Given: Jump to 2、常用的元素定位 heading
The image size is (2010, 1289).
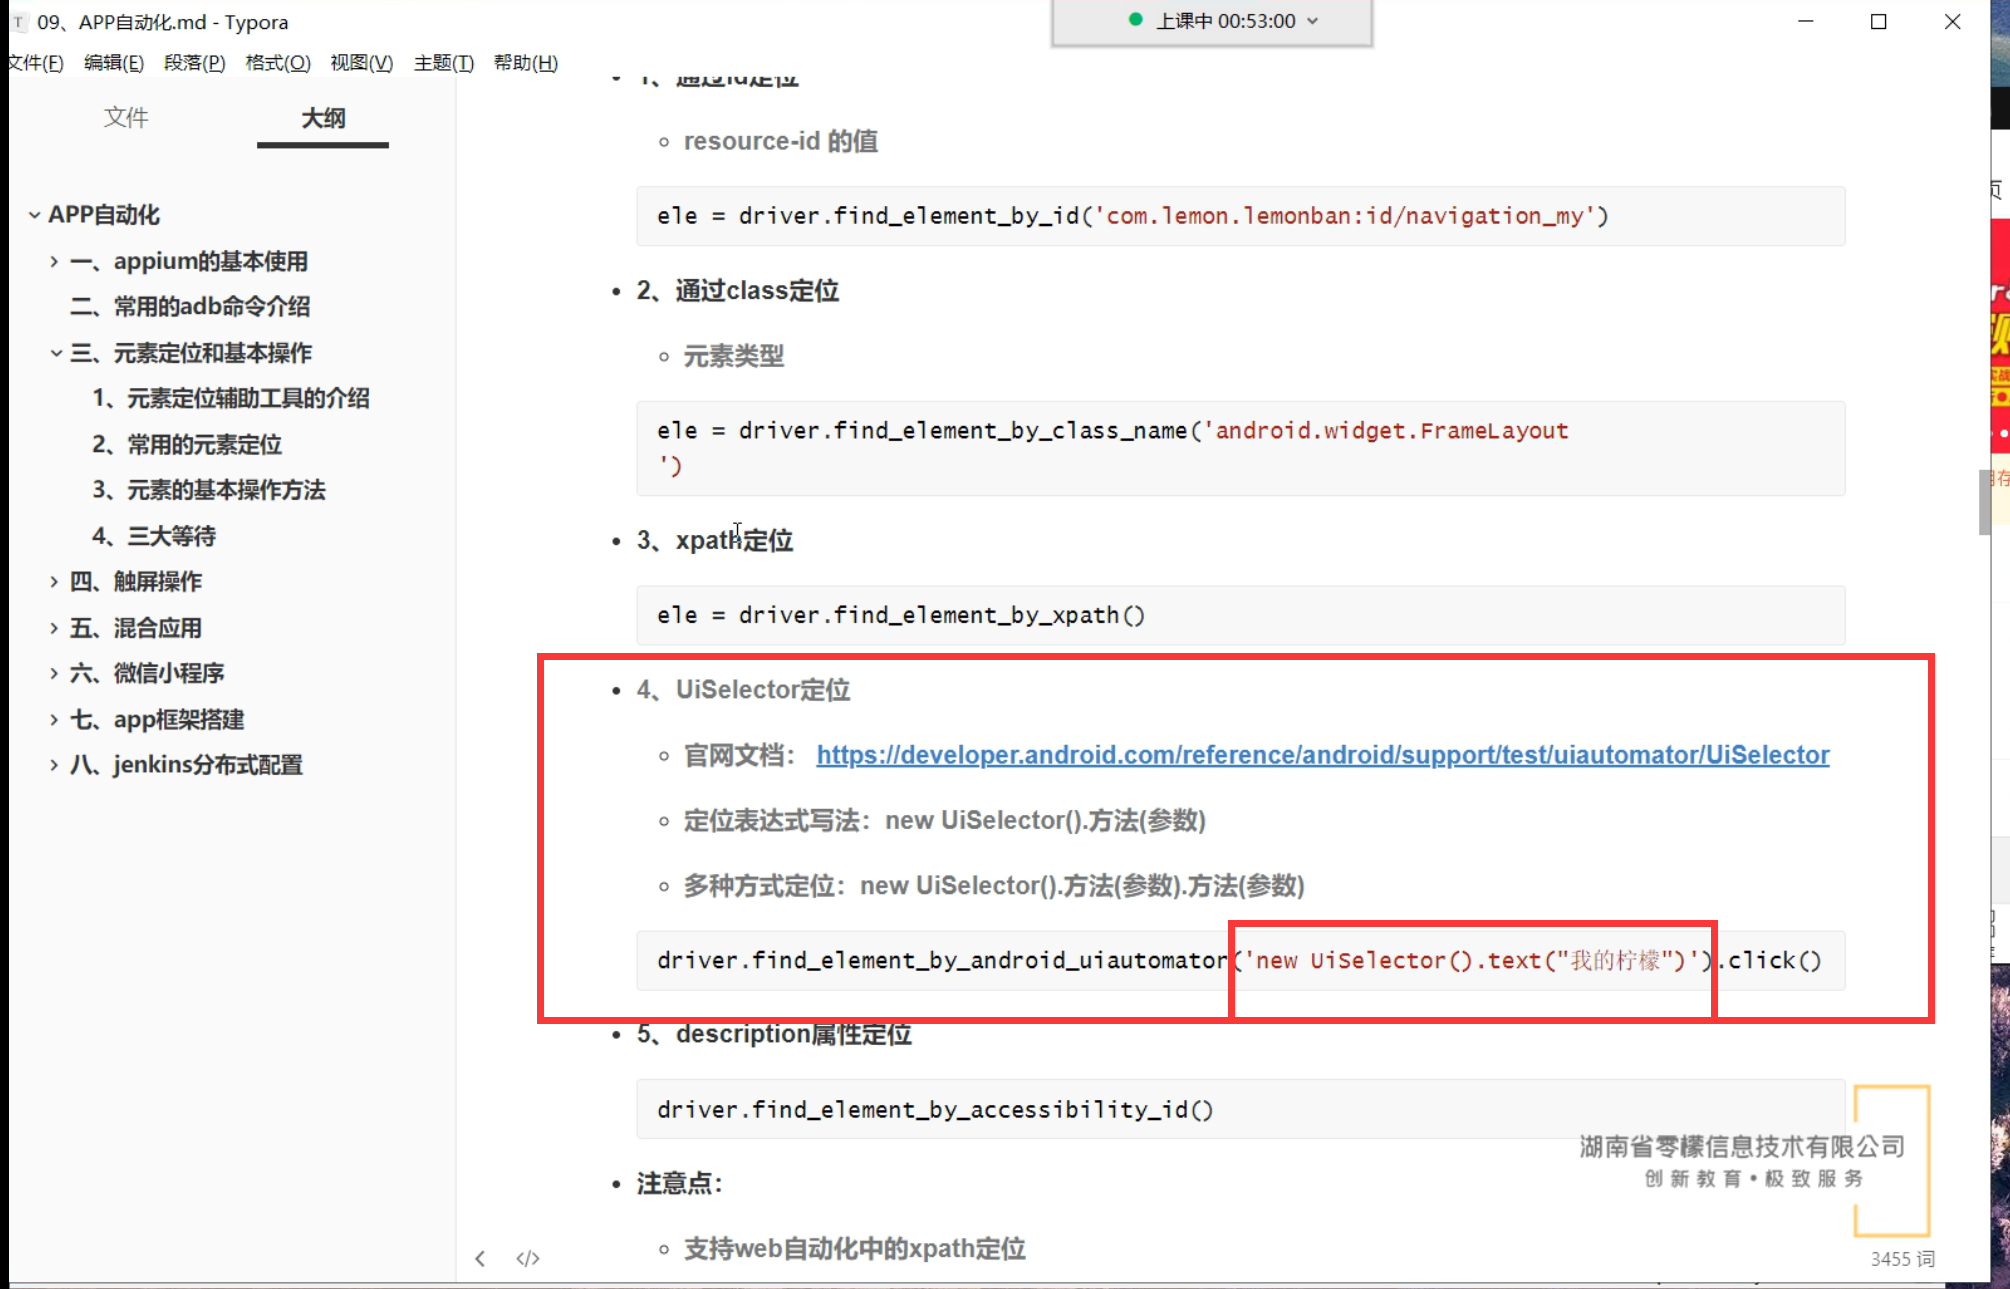Looking at the screenshot, I should (187, 444).
